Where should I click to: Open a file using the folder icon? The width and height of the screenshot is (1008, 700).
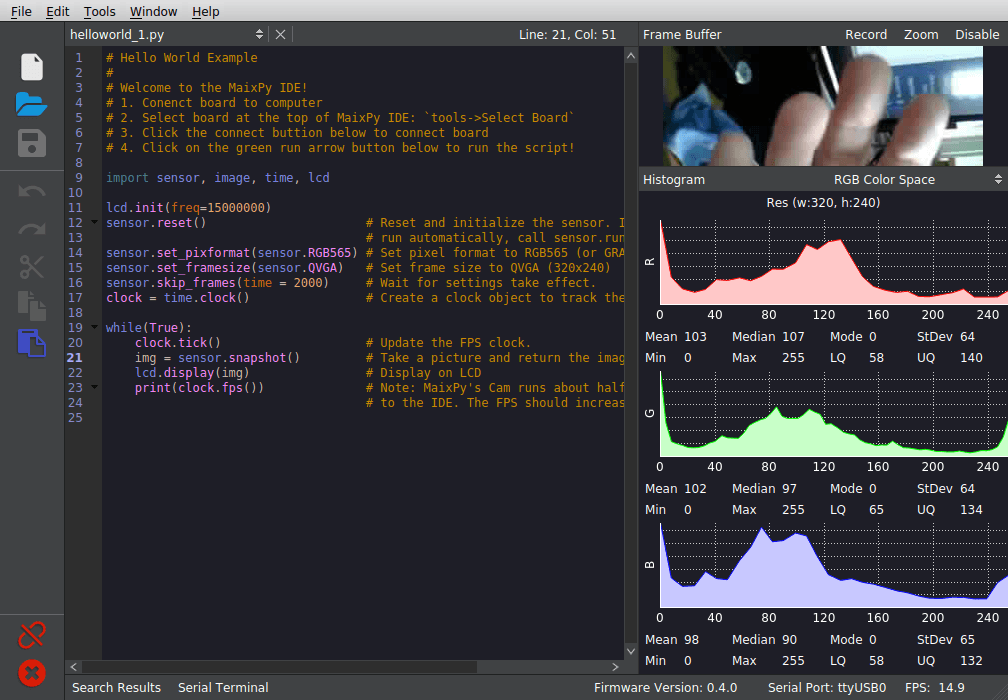coord(32,104)
